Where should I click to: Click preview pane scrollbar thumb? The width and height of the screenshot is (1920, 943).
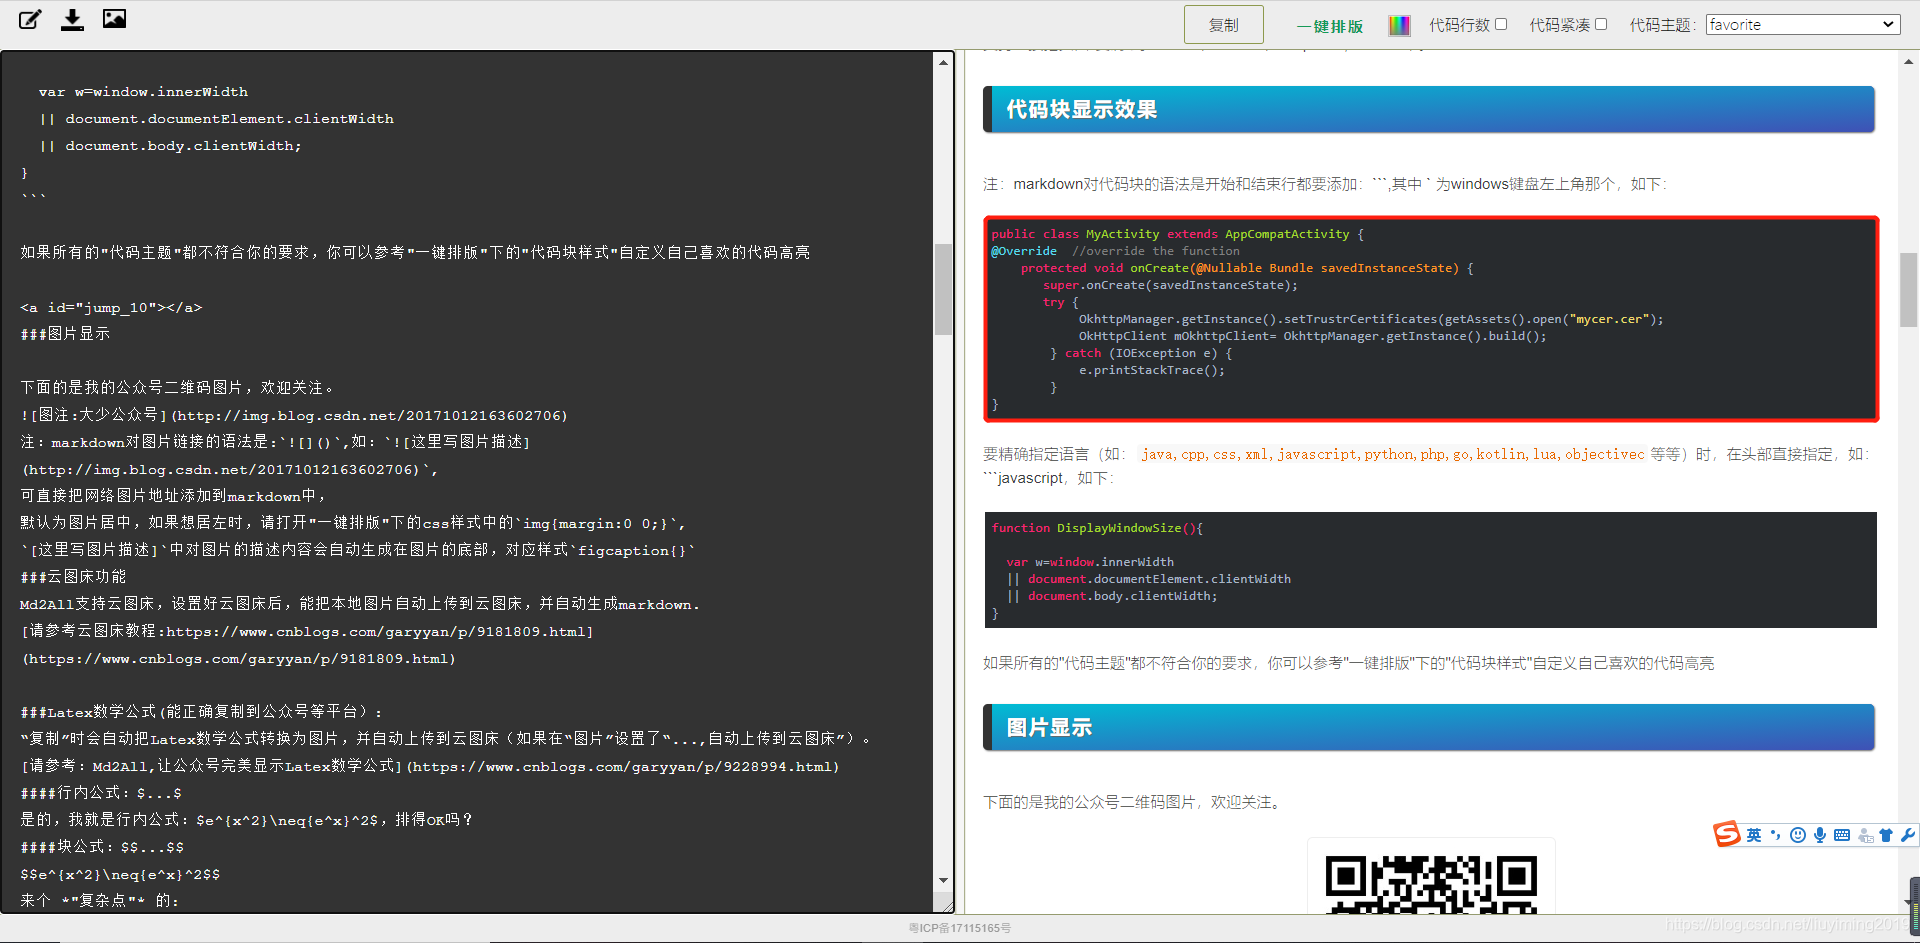point(1908,290)
